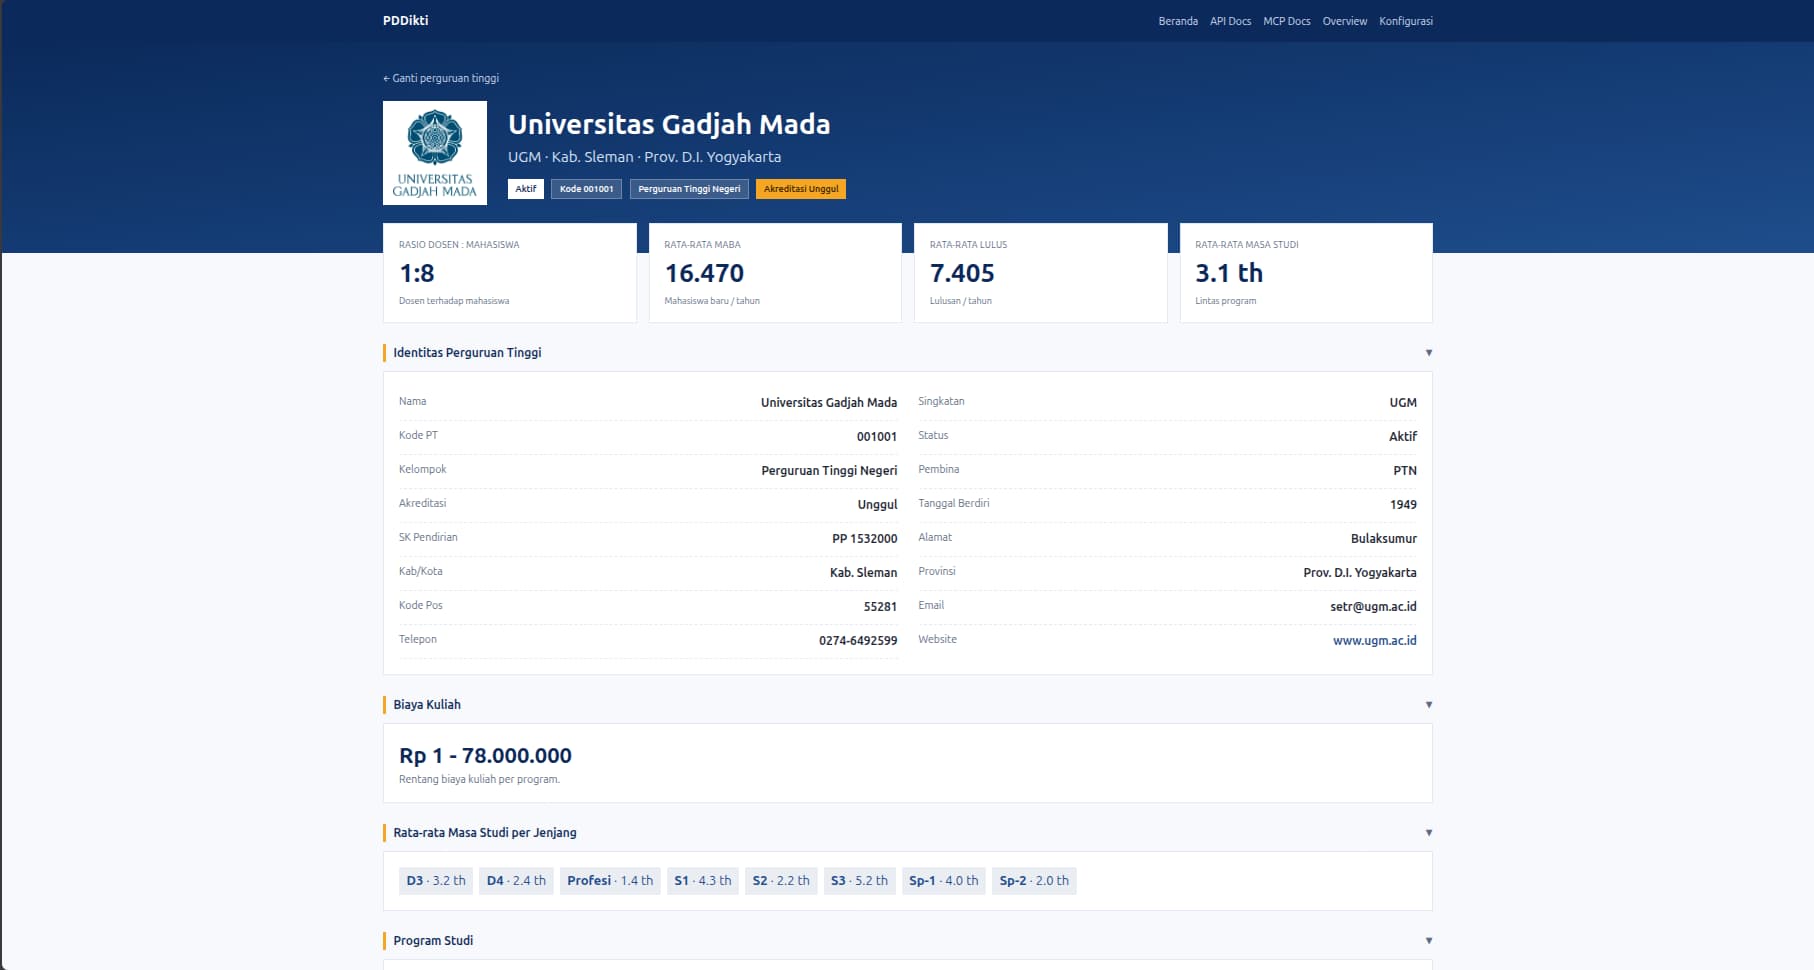Click the Kode Pos value 55281
Screen dimensions: 1814x970
click(880, 607)
